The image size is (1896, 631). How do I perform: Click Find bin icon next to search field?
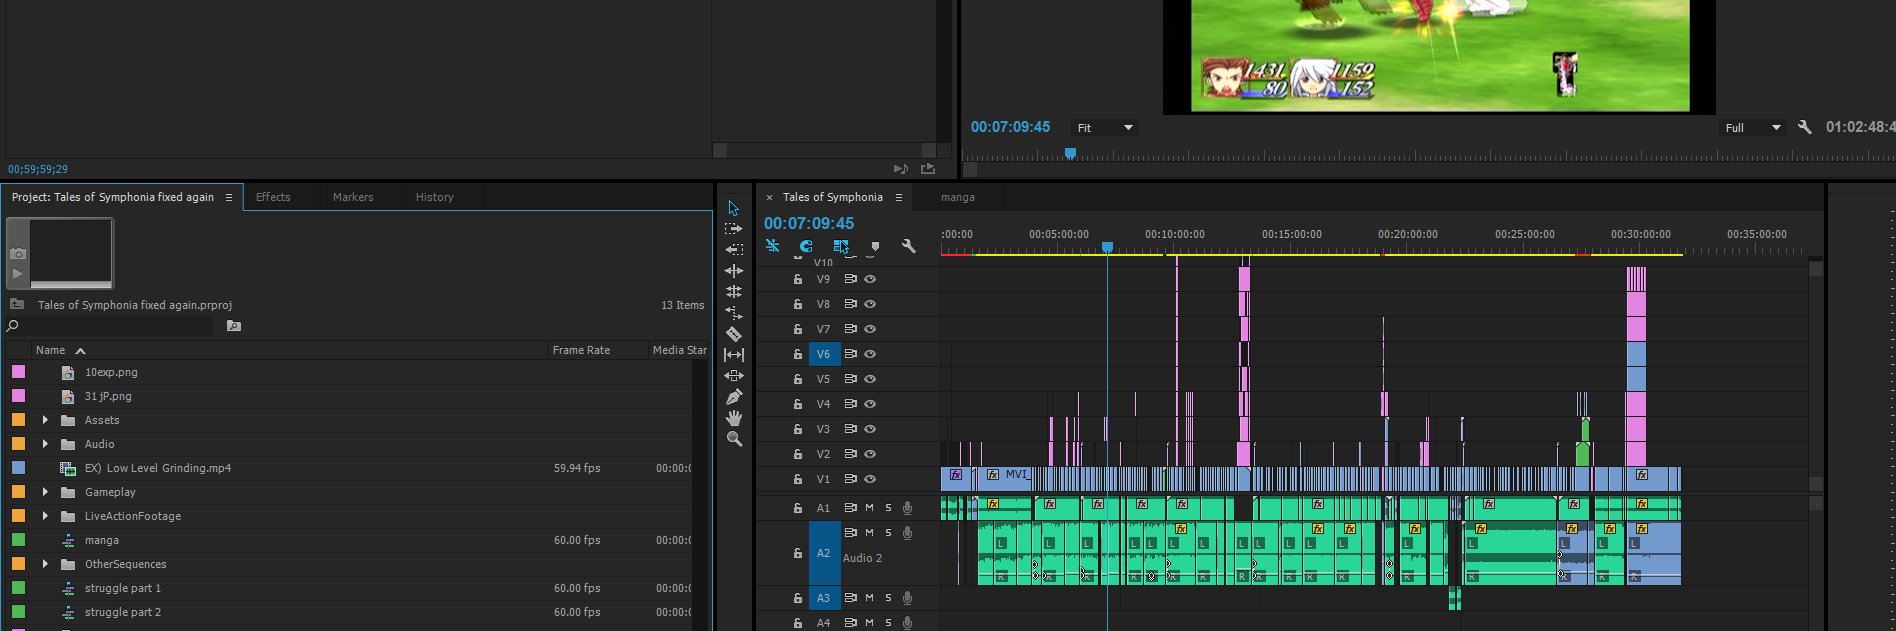coord(234,326)
